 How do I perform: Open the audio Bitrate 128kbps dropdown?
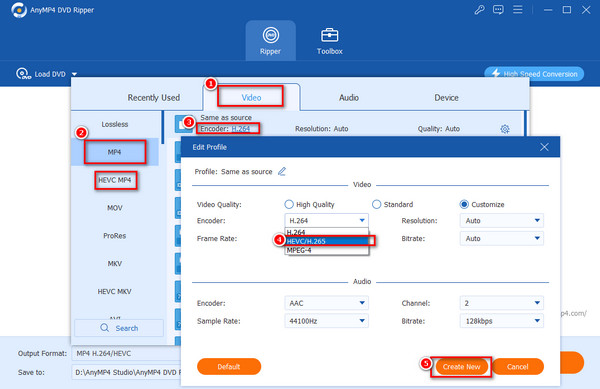pyautogui.click(x=501, y=321)
